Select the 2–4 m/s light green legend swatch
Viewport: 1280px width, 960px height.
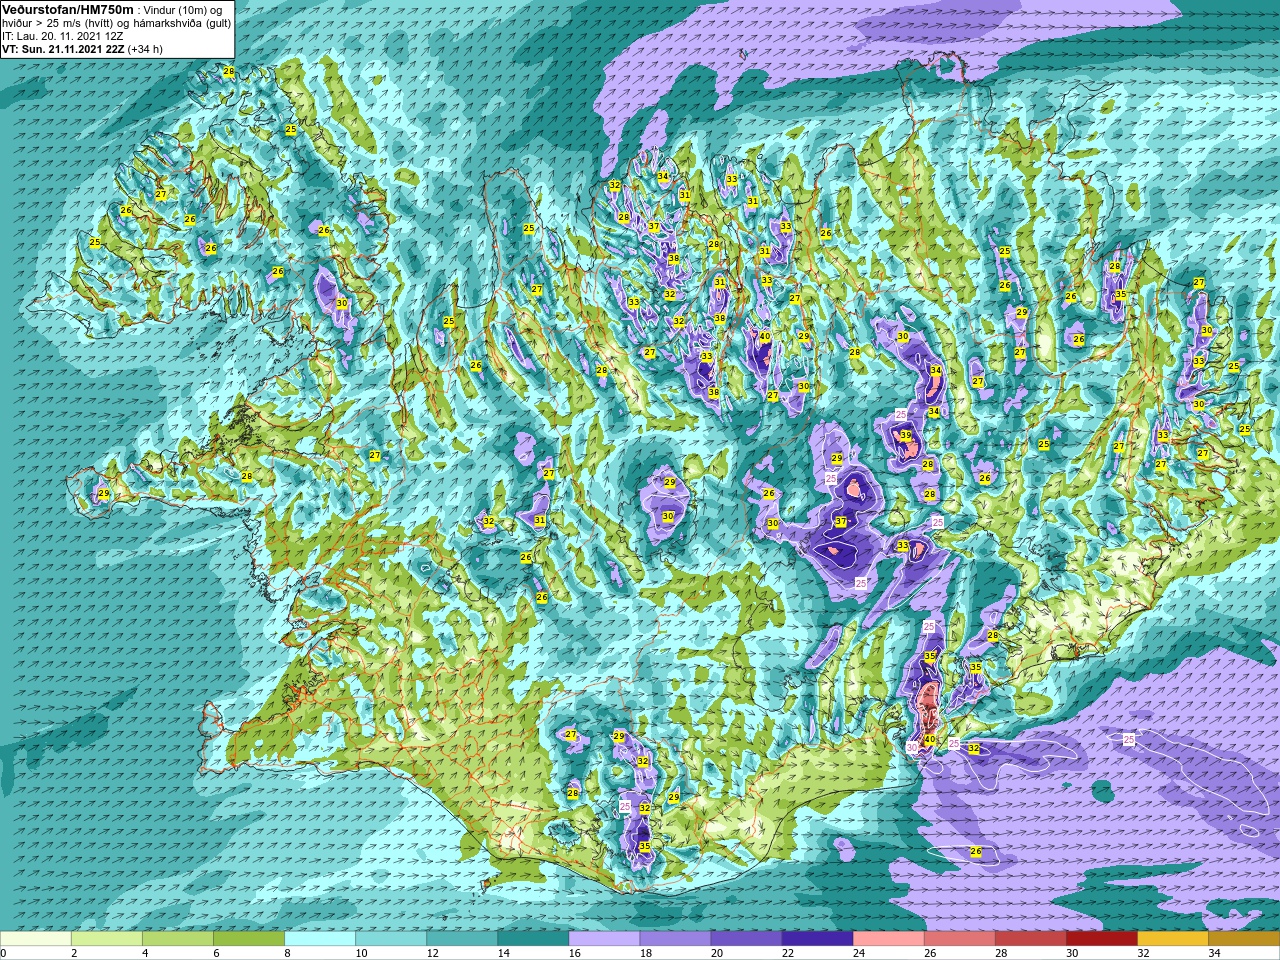tap(107, 939)
